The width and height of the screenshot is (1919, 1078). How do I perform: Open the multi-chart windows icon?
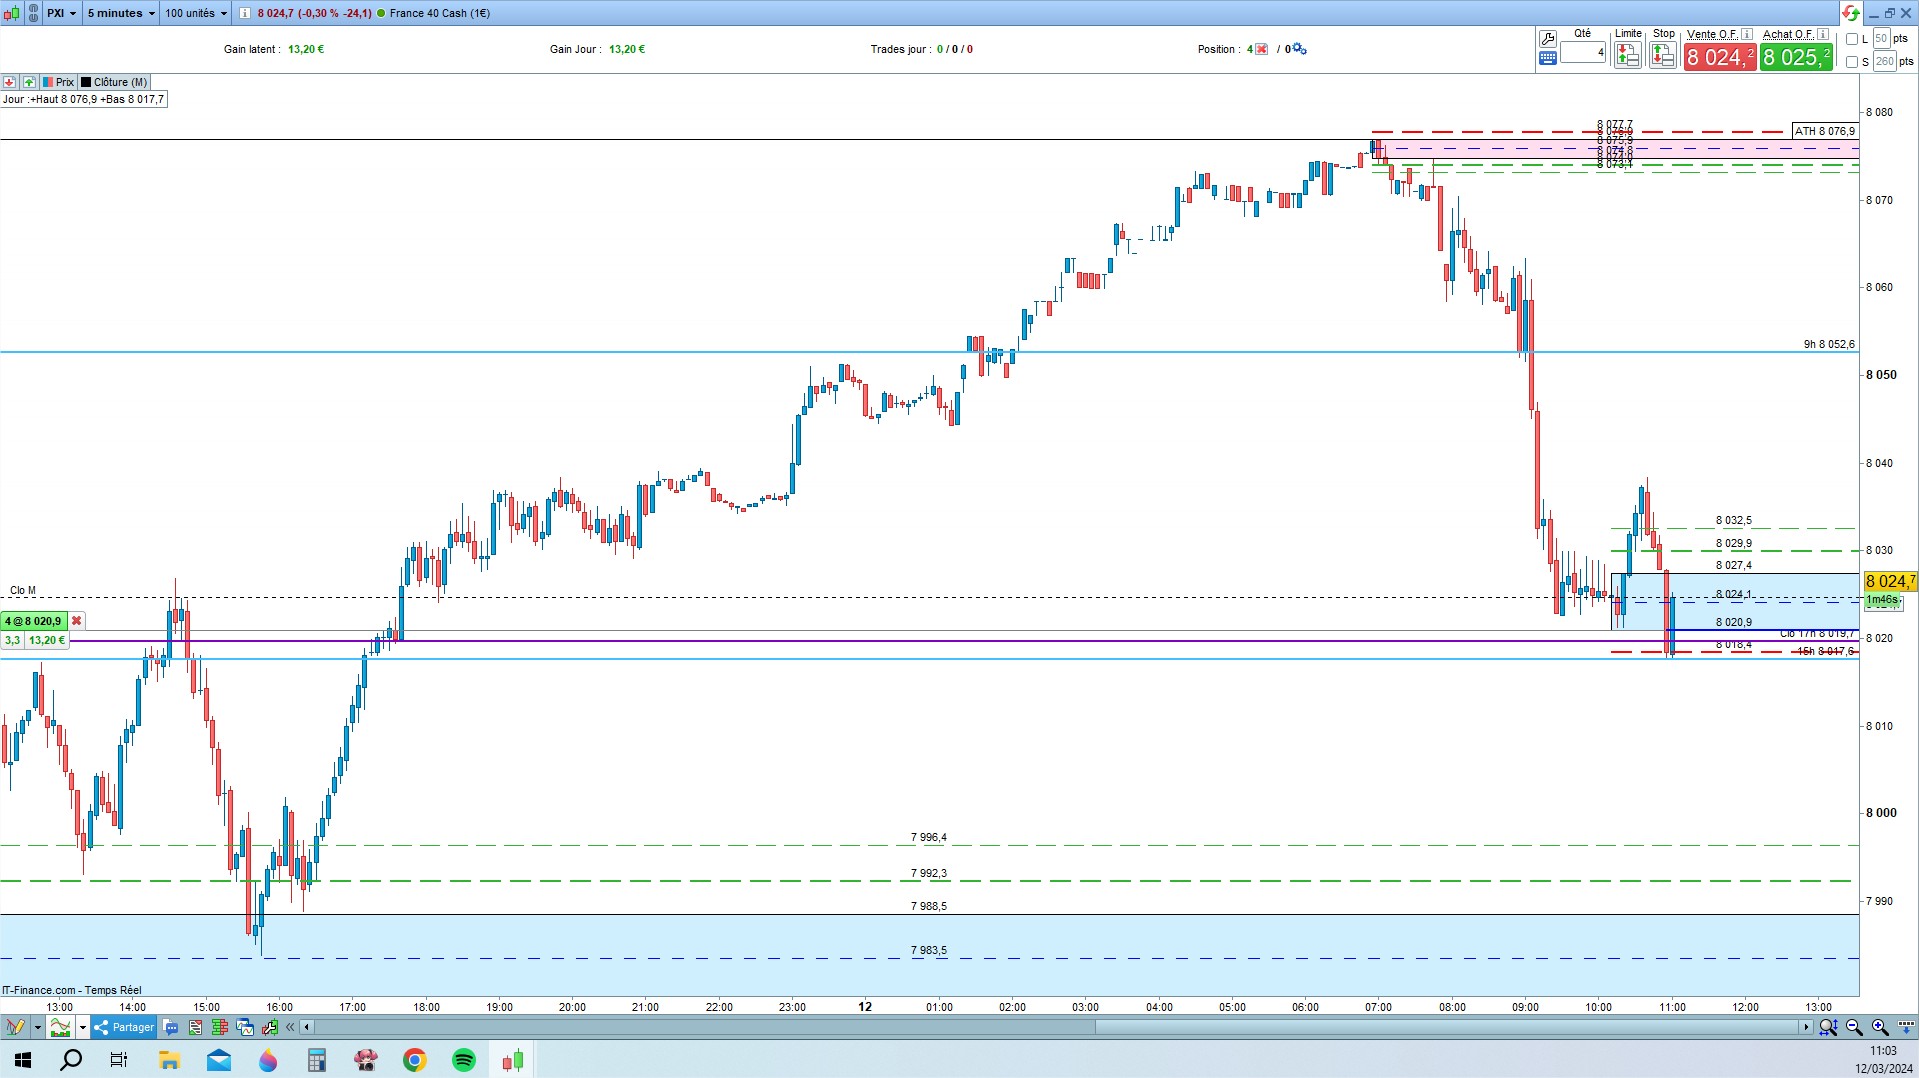245,1027
